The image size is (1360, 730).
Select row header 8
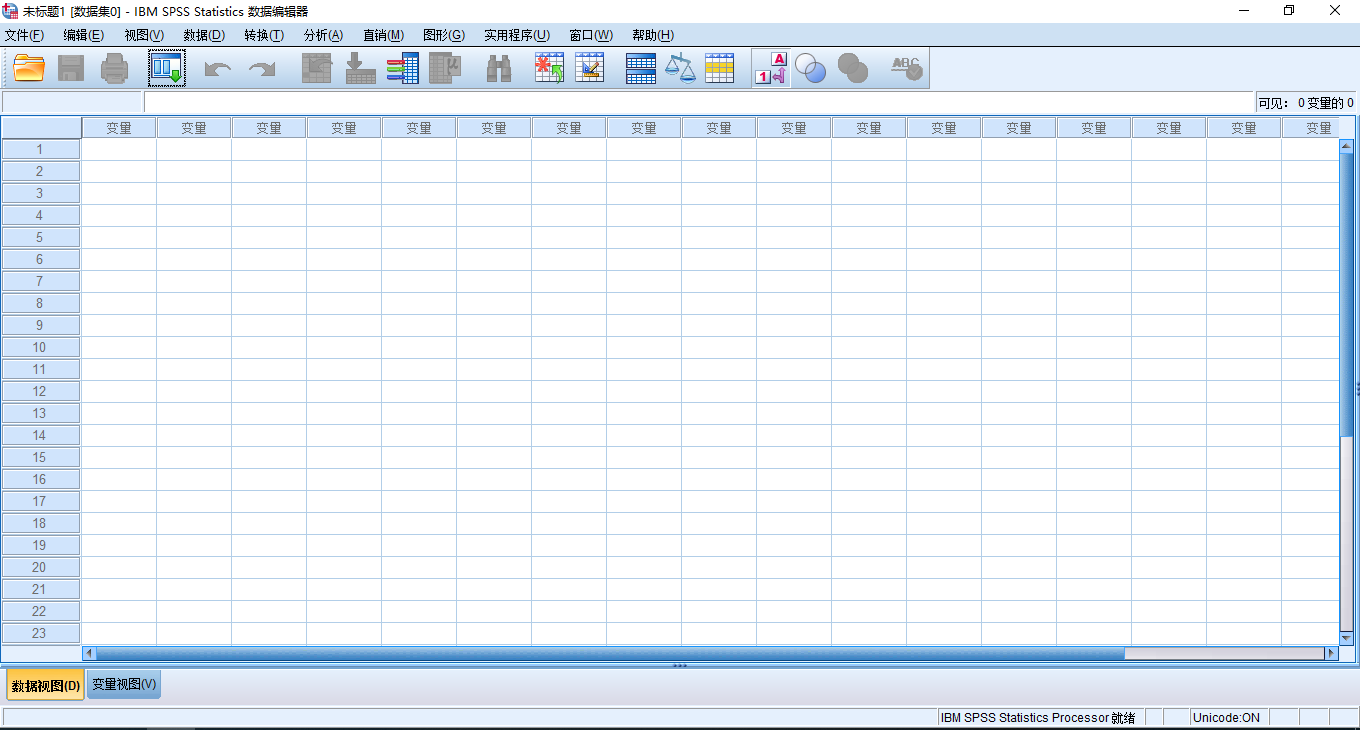40,303
